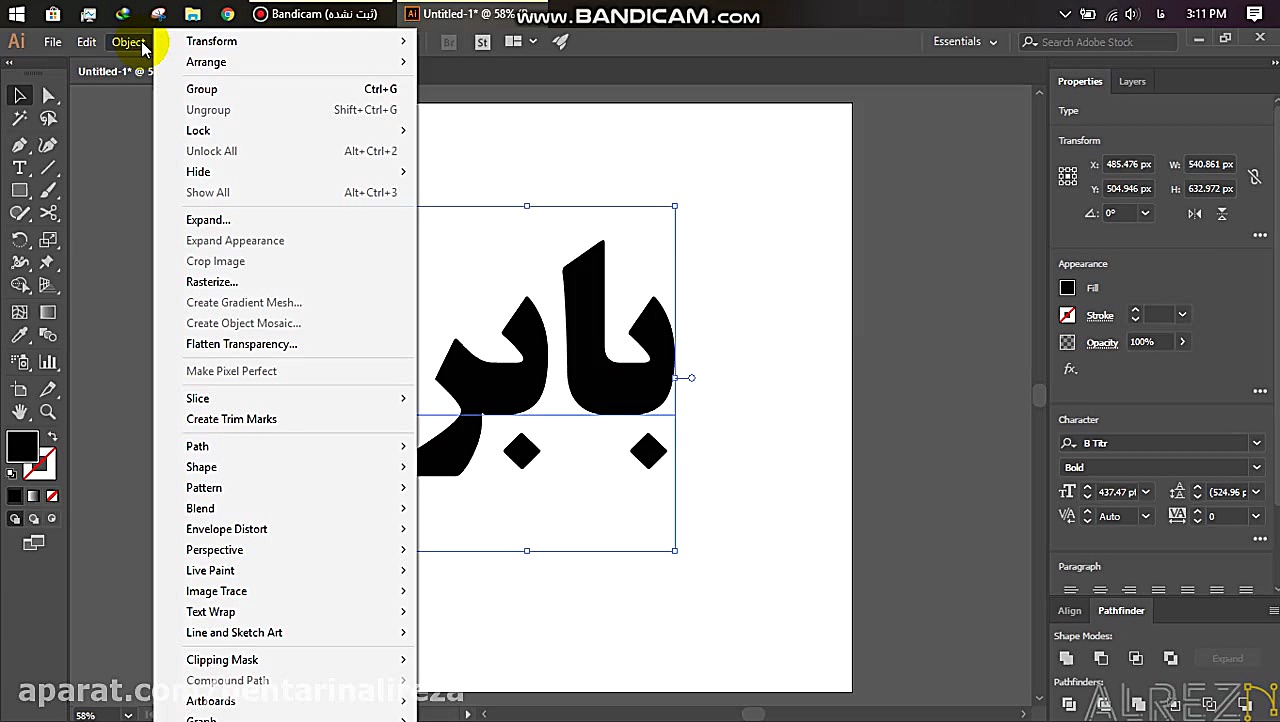
Task: Click the font size field
Action: [x=1117, y=492]
